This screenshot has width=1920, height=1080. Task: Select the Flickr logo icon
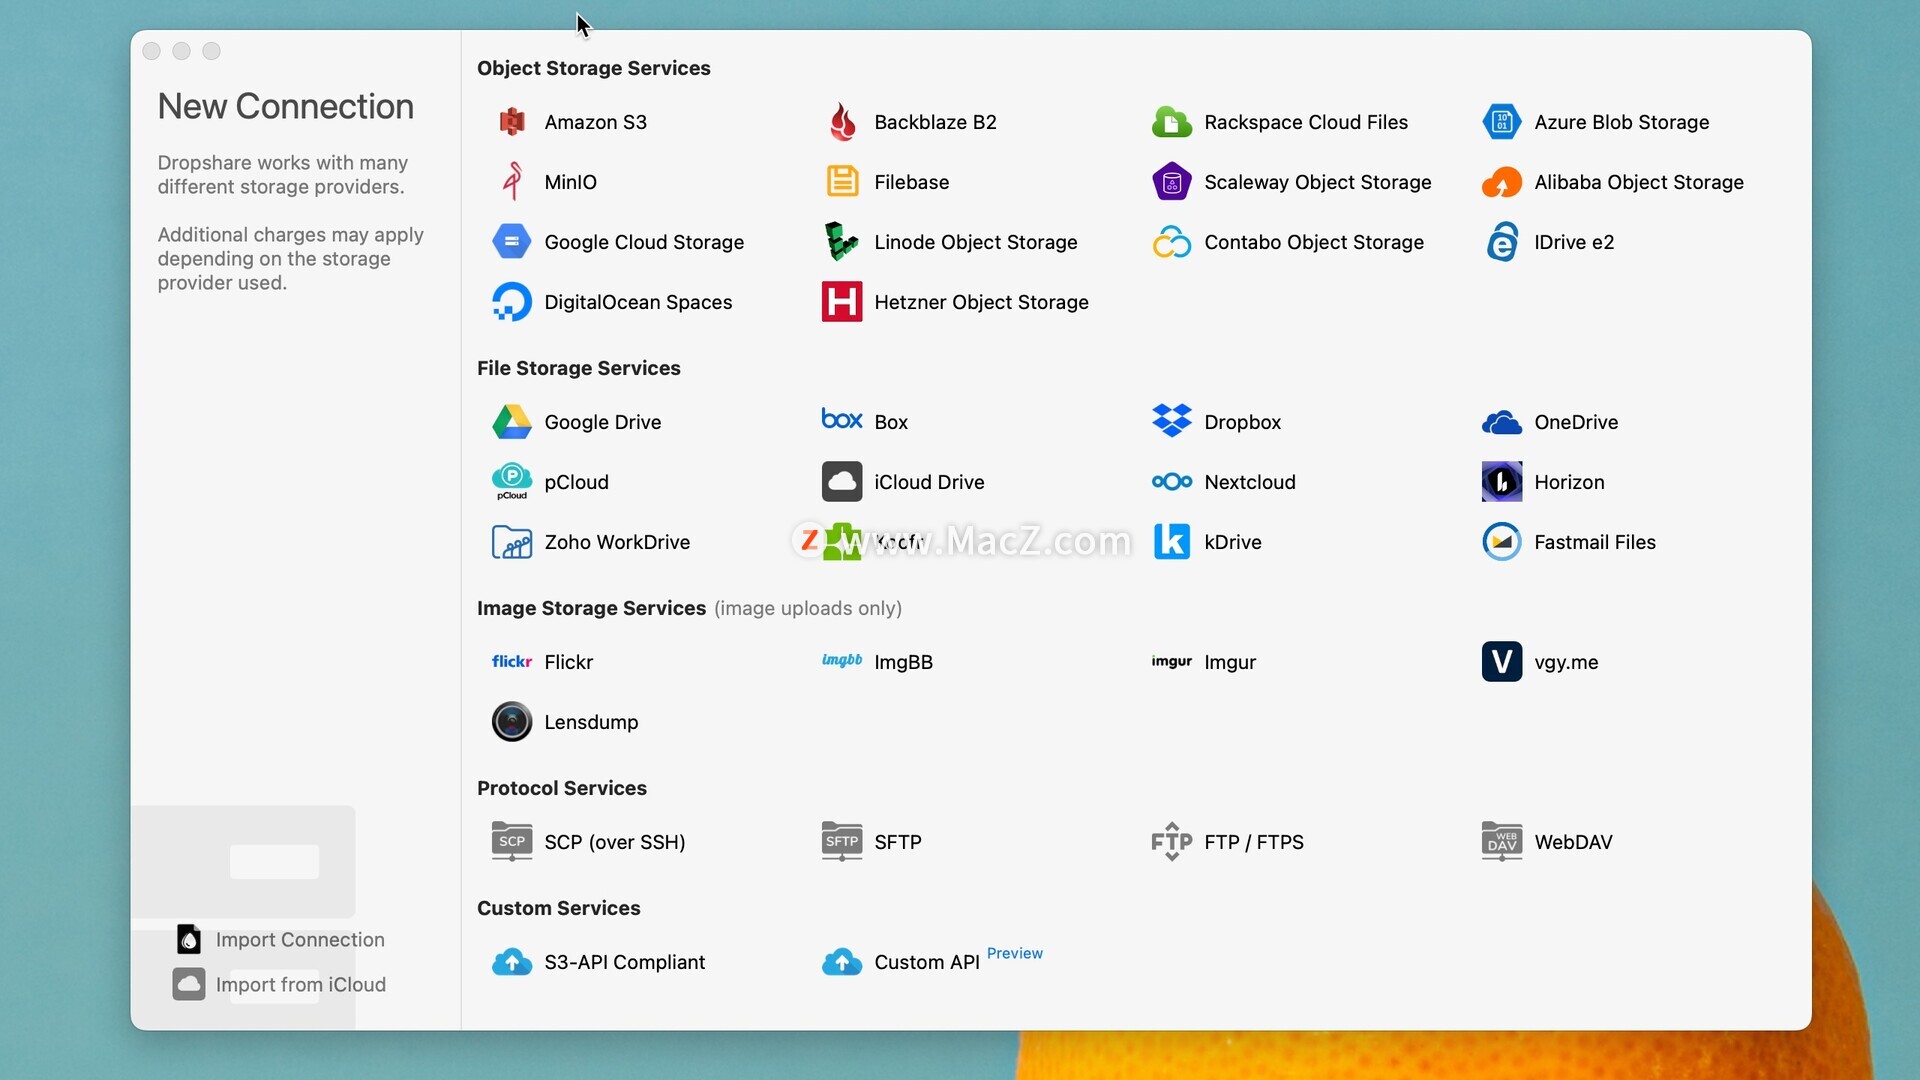(x=512, y=661)
